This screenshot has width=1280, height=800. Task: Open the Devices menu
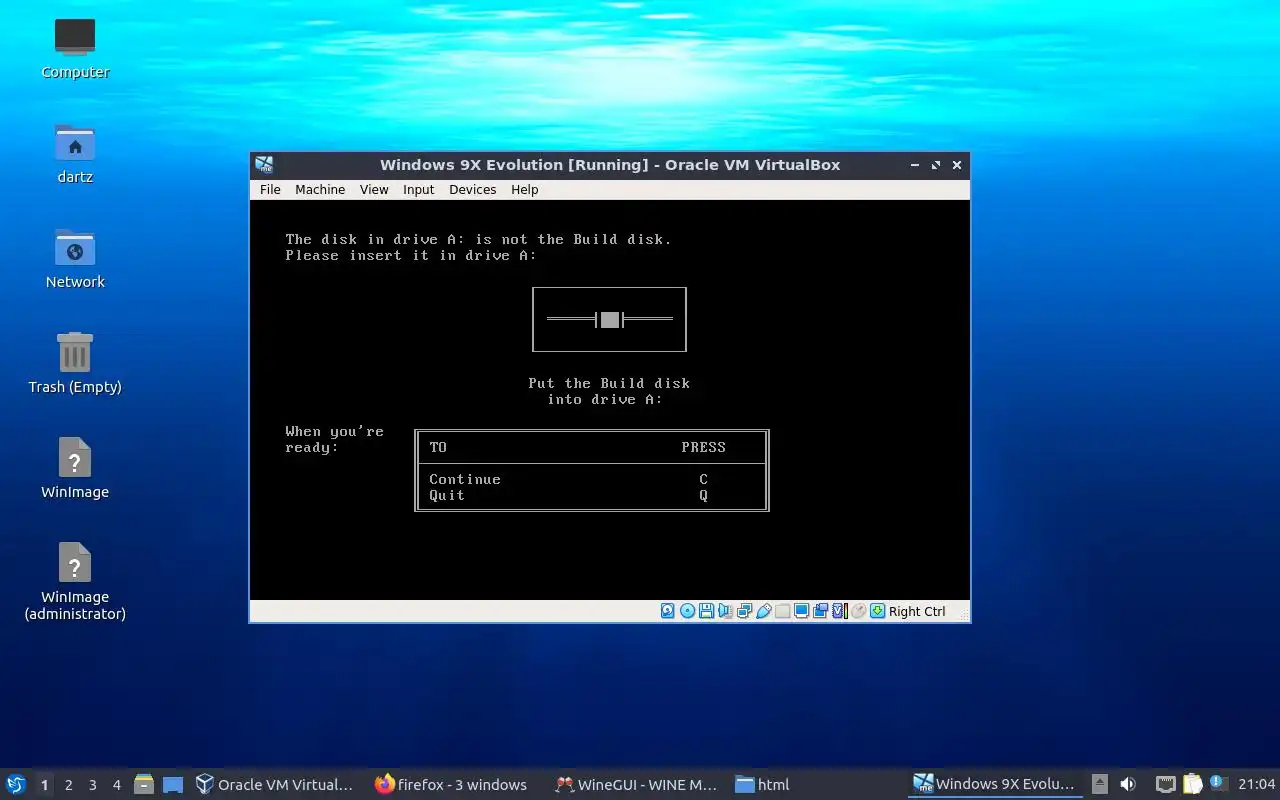[473, 190]
